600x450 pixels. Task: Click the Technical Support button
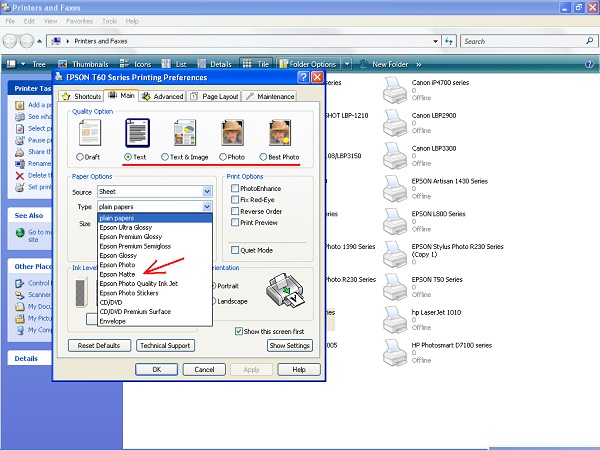165,346
